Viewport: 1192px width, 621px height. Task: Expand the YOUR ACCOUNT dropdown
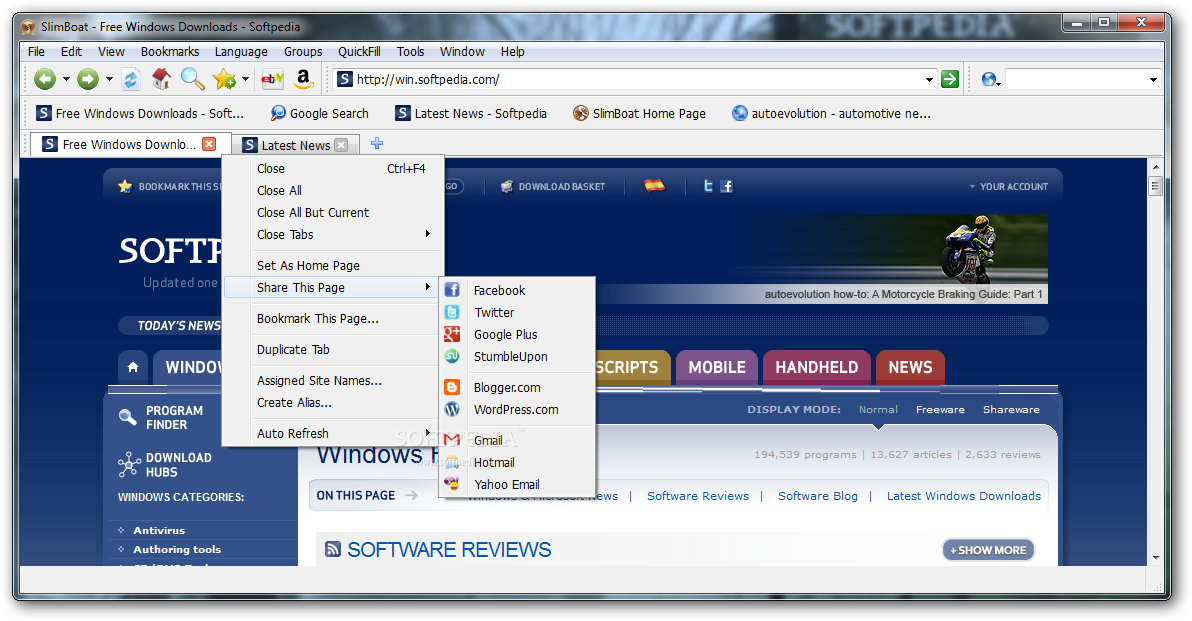click(1009, 186)
